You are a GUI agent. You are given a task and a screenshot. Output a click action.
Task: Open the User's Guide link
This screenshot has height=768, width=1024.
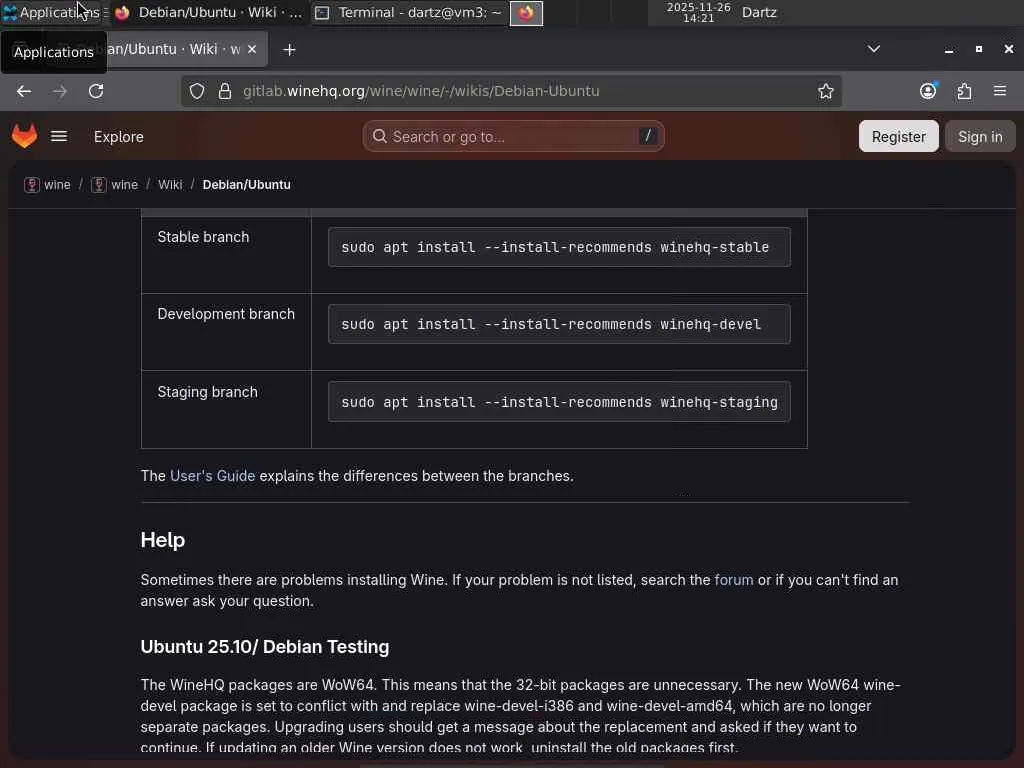pos(212,476)
